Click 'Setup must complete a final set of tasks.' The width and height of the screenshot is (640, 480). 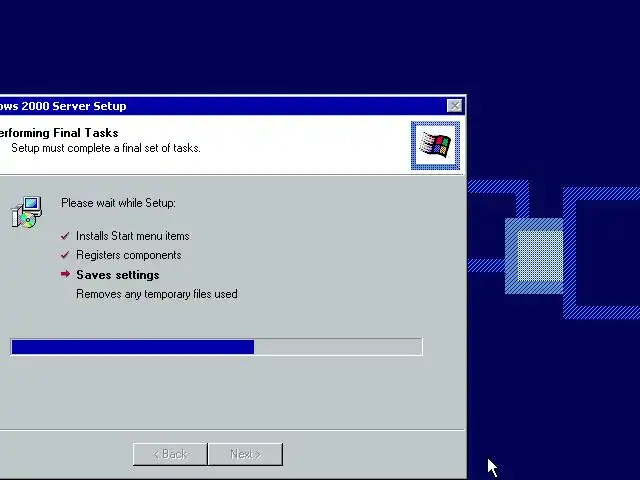[106, 148]
